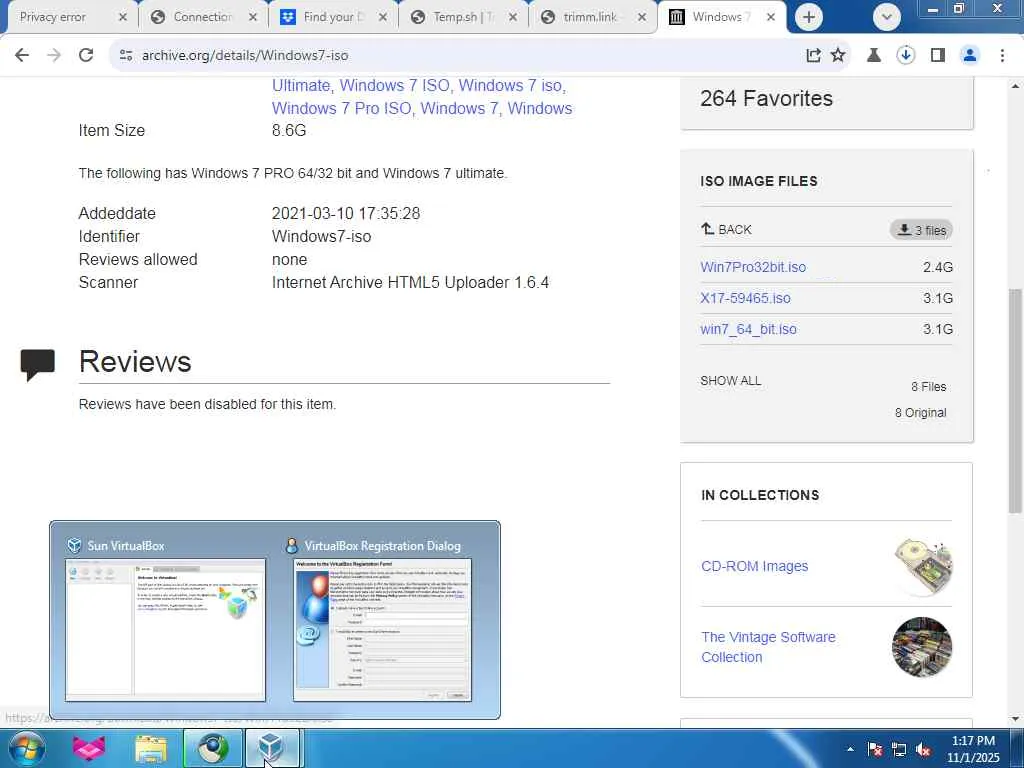Click the muted volume tray icon
This screenshot has width=1024, height=768.
pyautogui.click(x=923, y=750)
